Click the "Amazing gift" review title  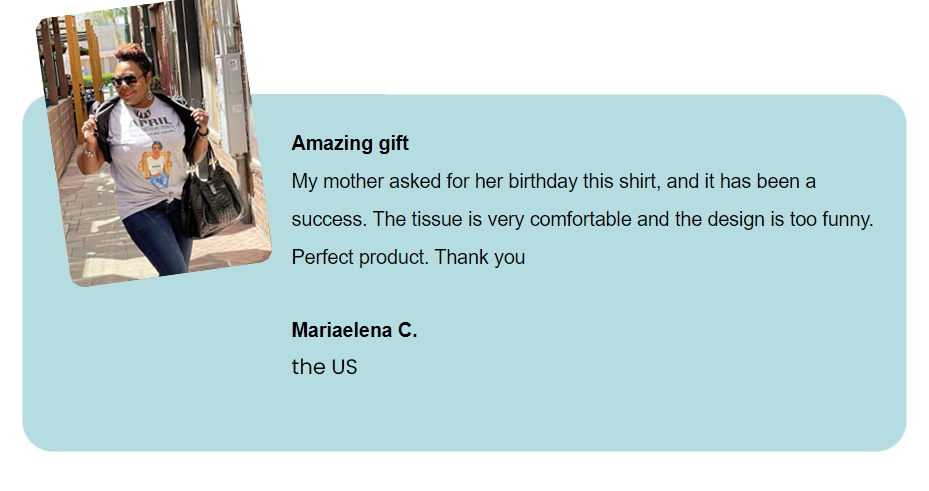click(x=350, y=144)
